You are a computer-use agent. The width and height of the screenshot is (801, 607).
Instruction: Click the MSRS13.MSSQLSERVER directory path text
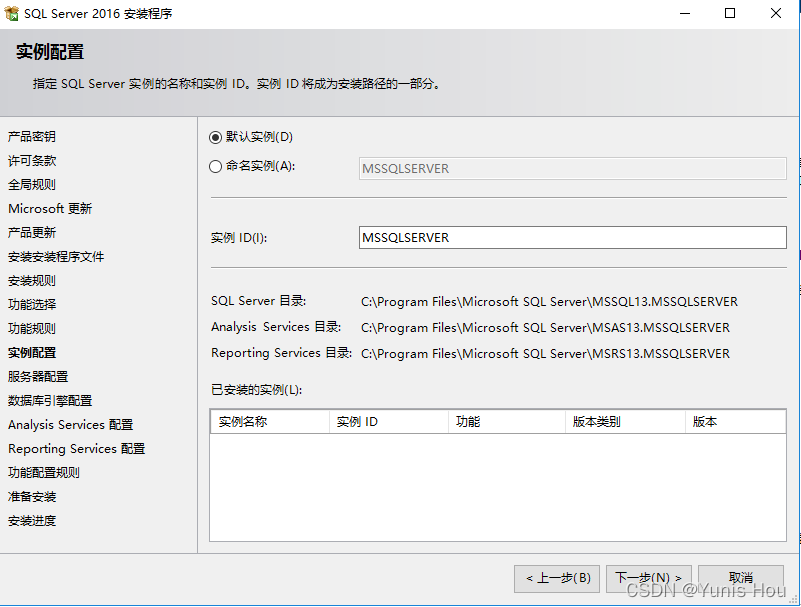tap(545, 354)
